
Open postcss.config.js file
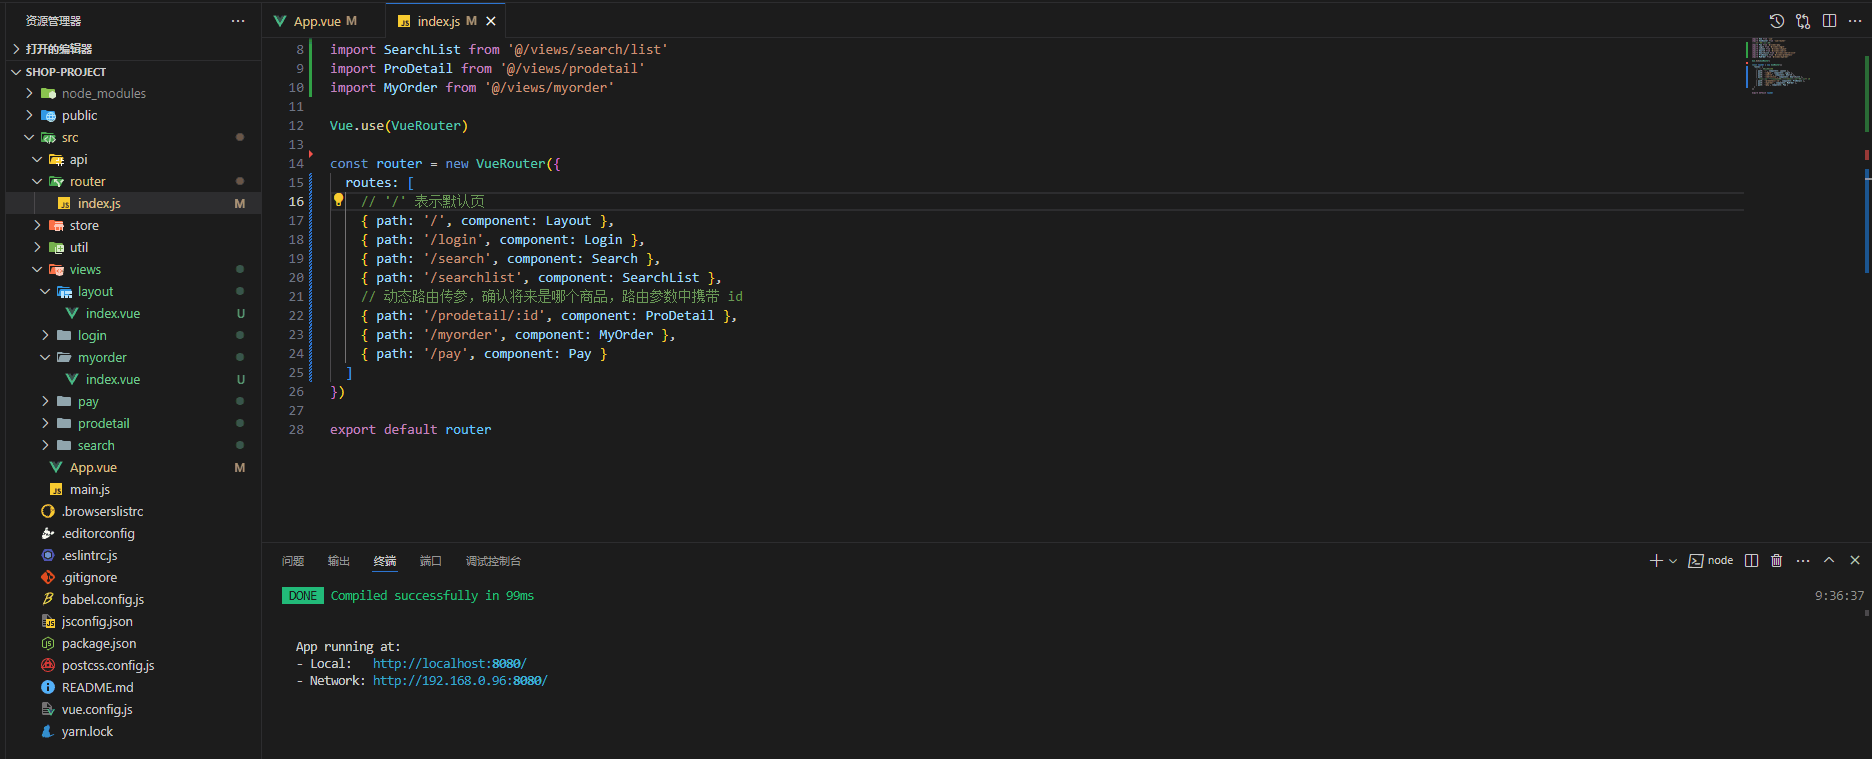[132, 665]
